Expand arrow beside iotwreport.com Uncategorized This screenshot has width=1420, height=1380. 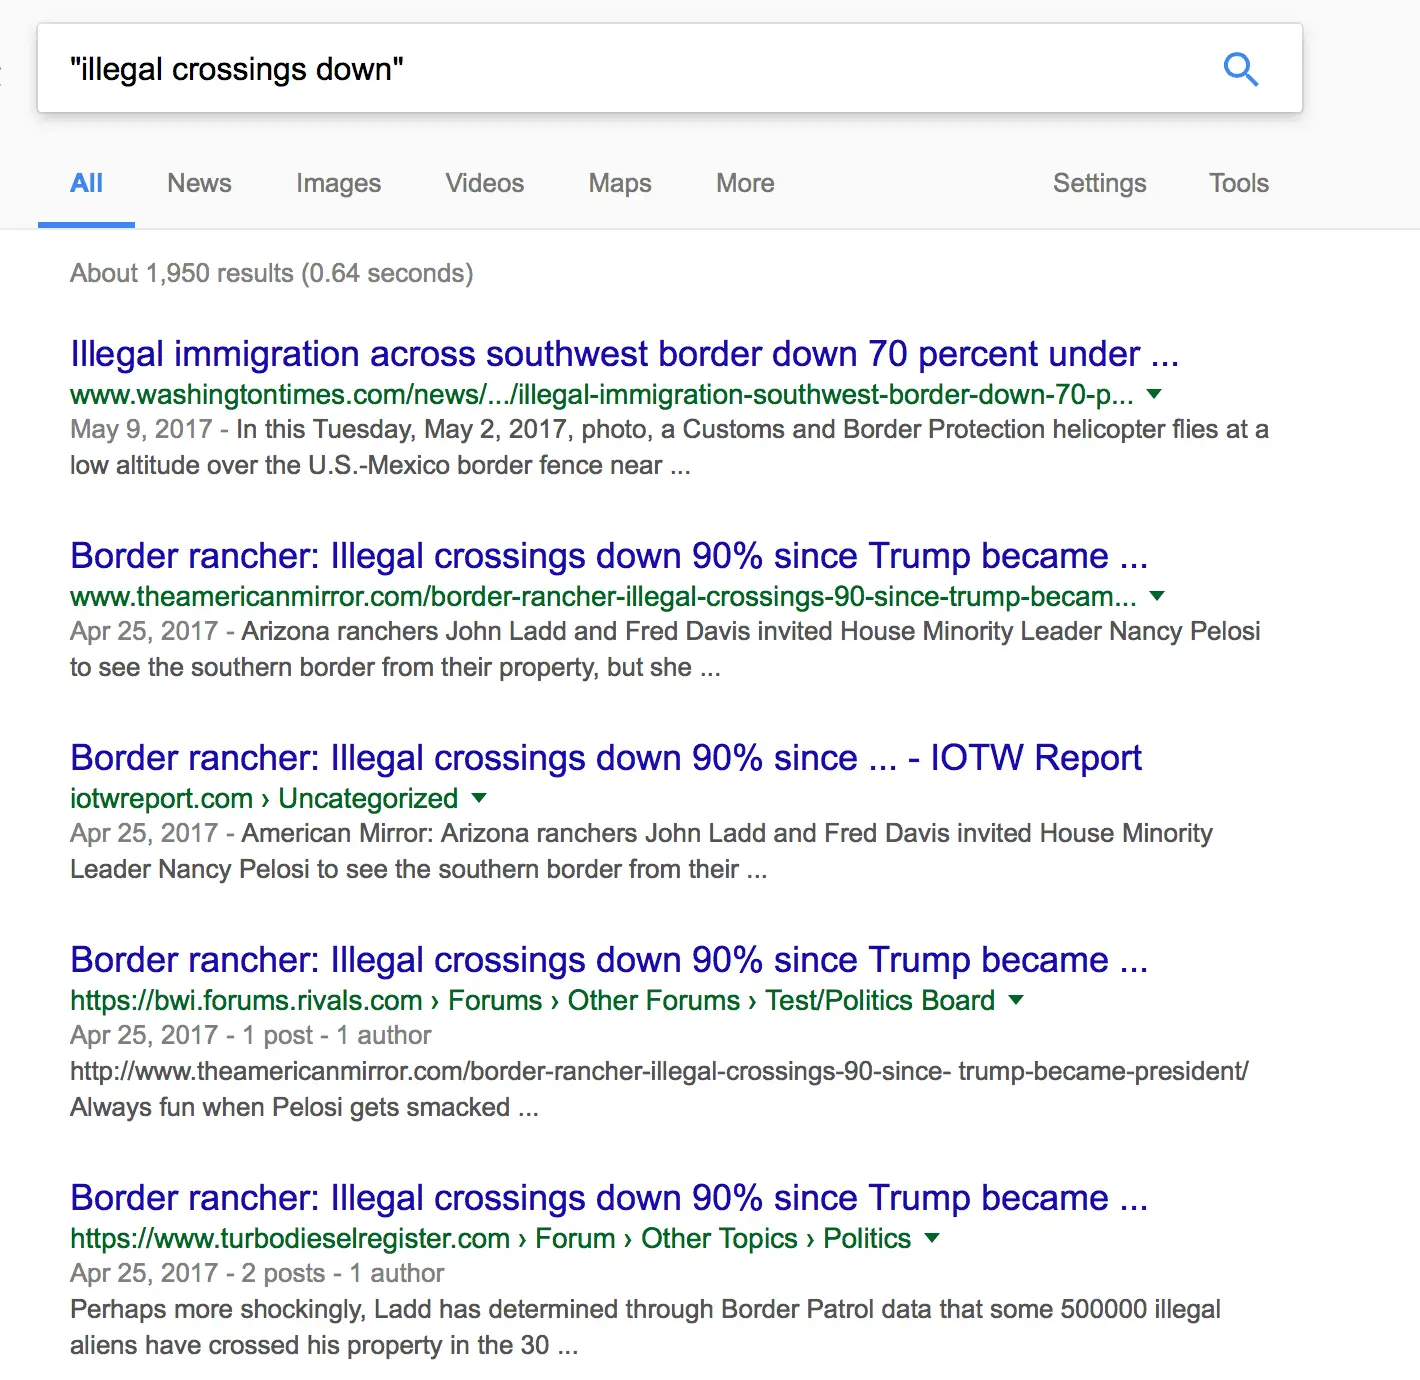479,798
